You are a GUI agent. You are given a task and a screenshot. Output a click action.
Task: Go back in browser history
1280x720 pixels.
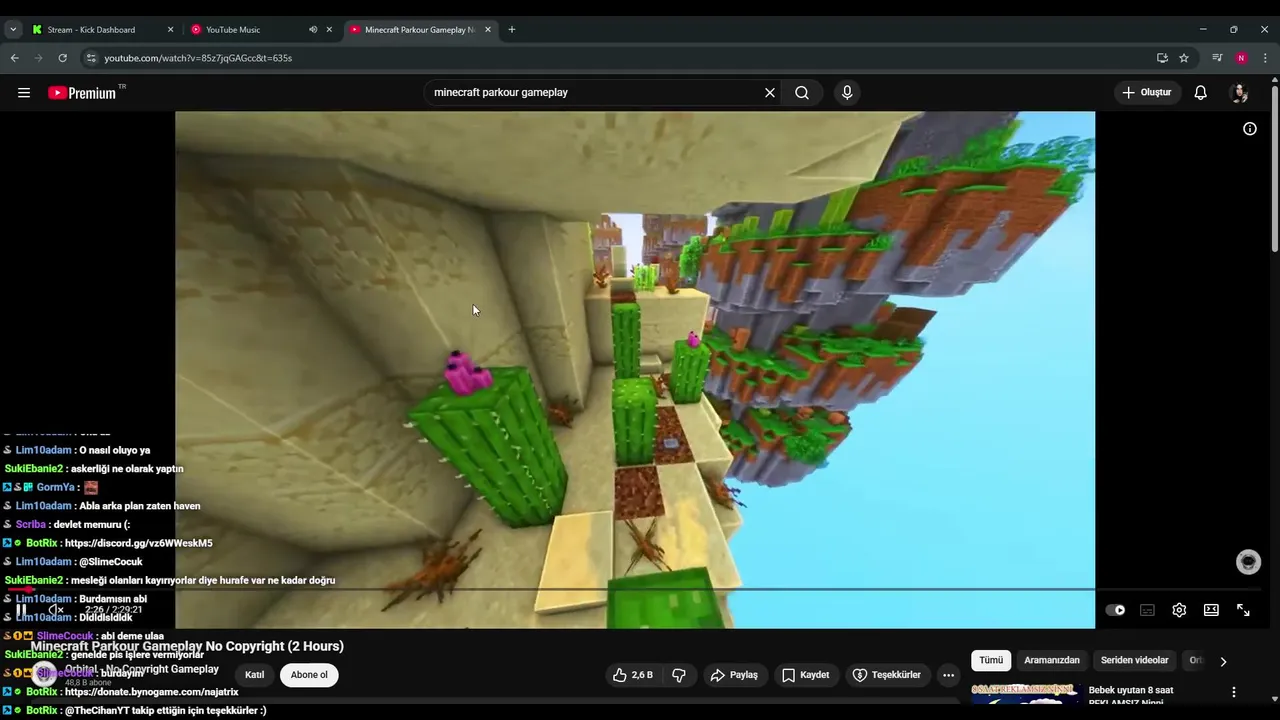coord(14,58)
